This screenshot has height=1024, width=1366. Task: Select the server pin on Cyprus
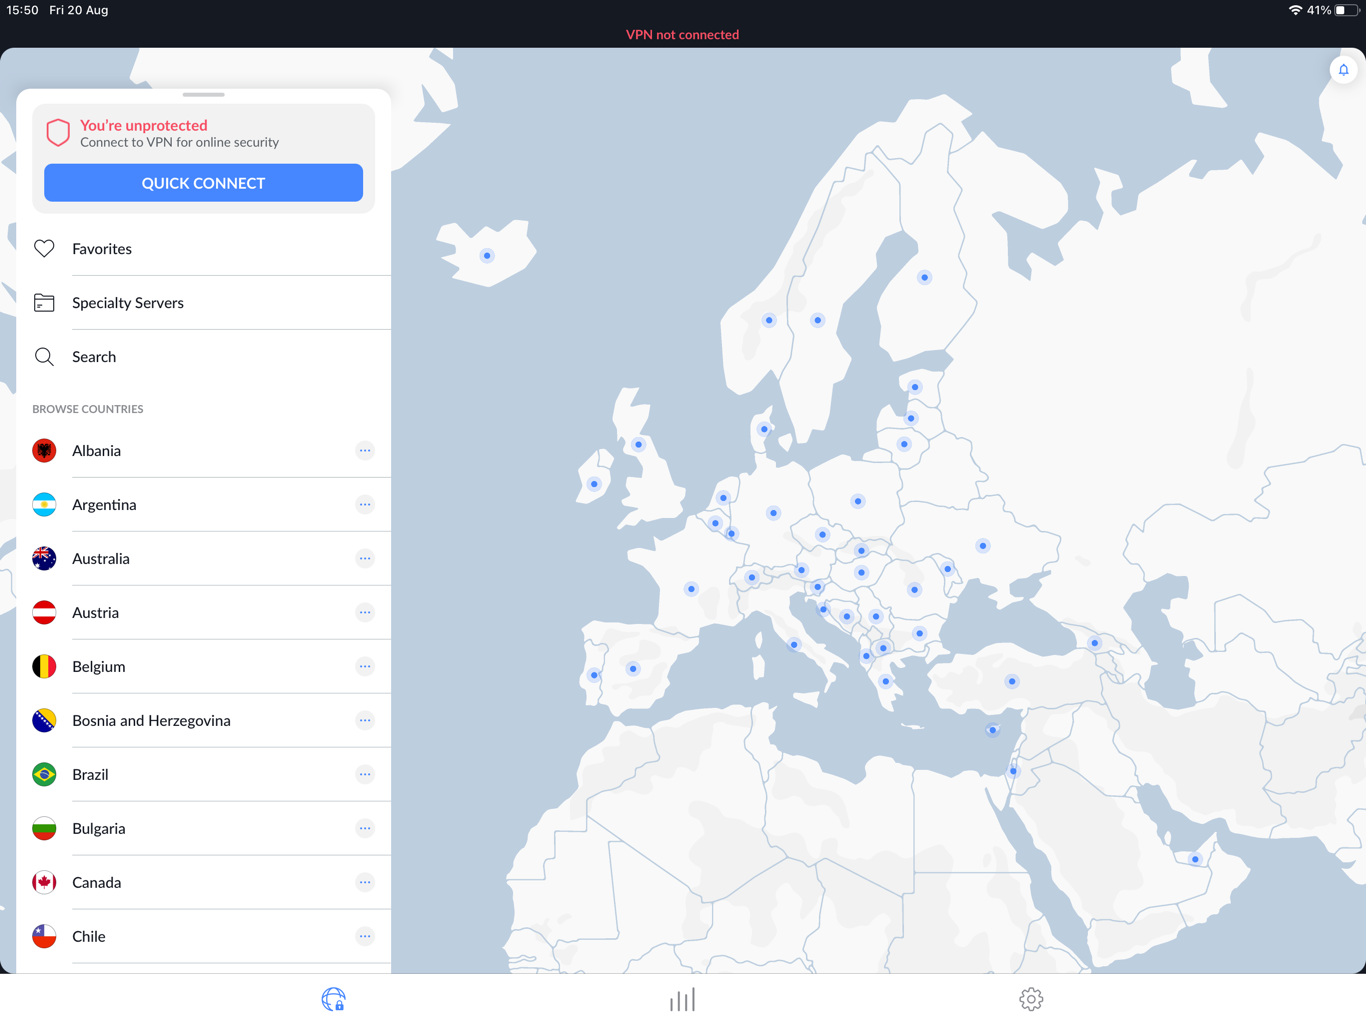[991, 730]
